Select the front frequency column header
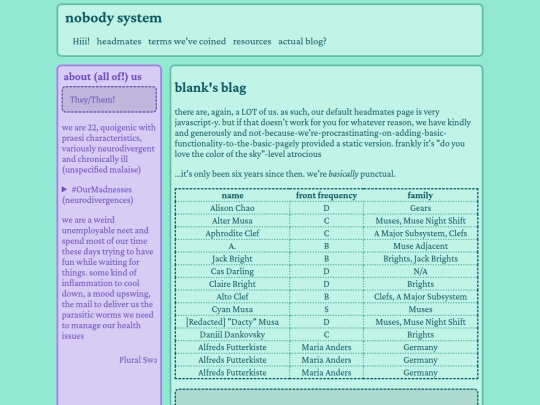This screenshot has width=540, height=405. coord(326,195)
